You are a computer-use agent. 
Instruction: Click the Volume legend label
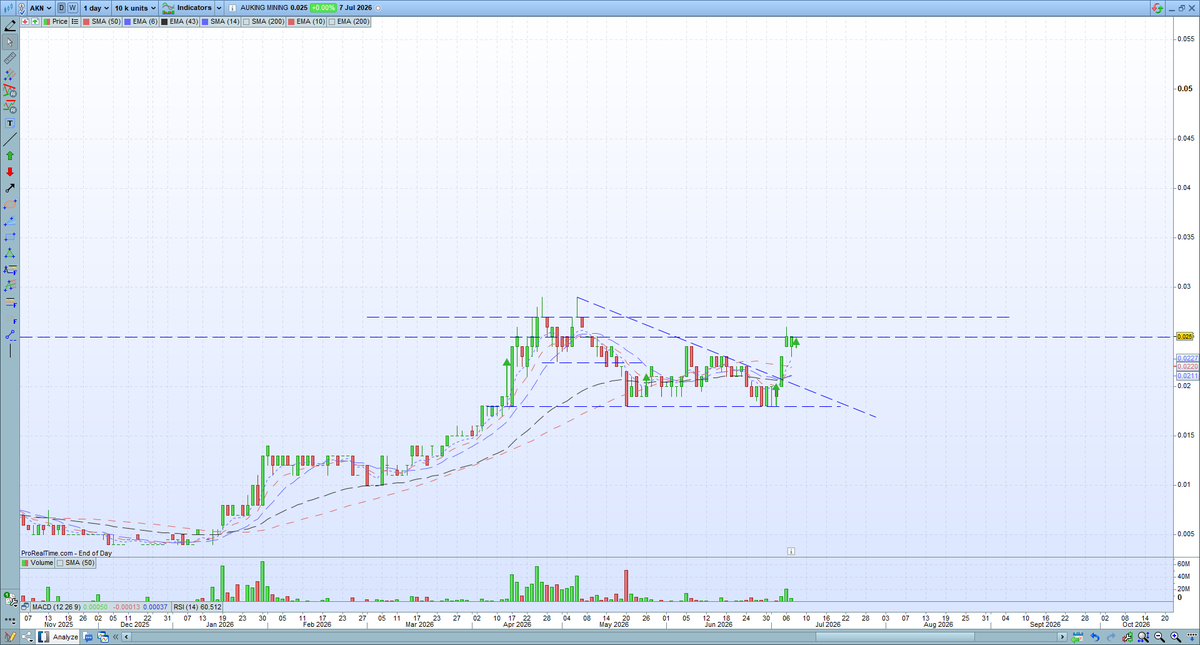point(37,564)
